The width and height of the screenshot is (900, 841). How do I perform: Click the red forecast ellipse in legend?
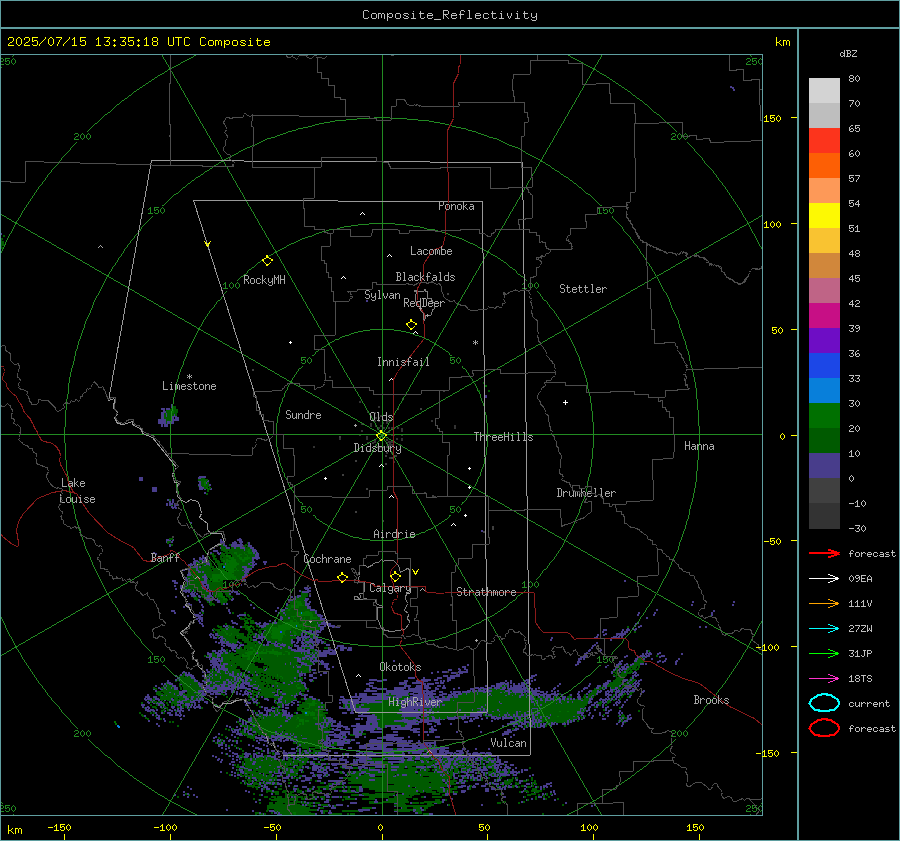click(824, 728)
